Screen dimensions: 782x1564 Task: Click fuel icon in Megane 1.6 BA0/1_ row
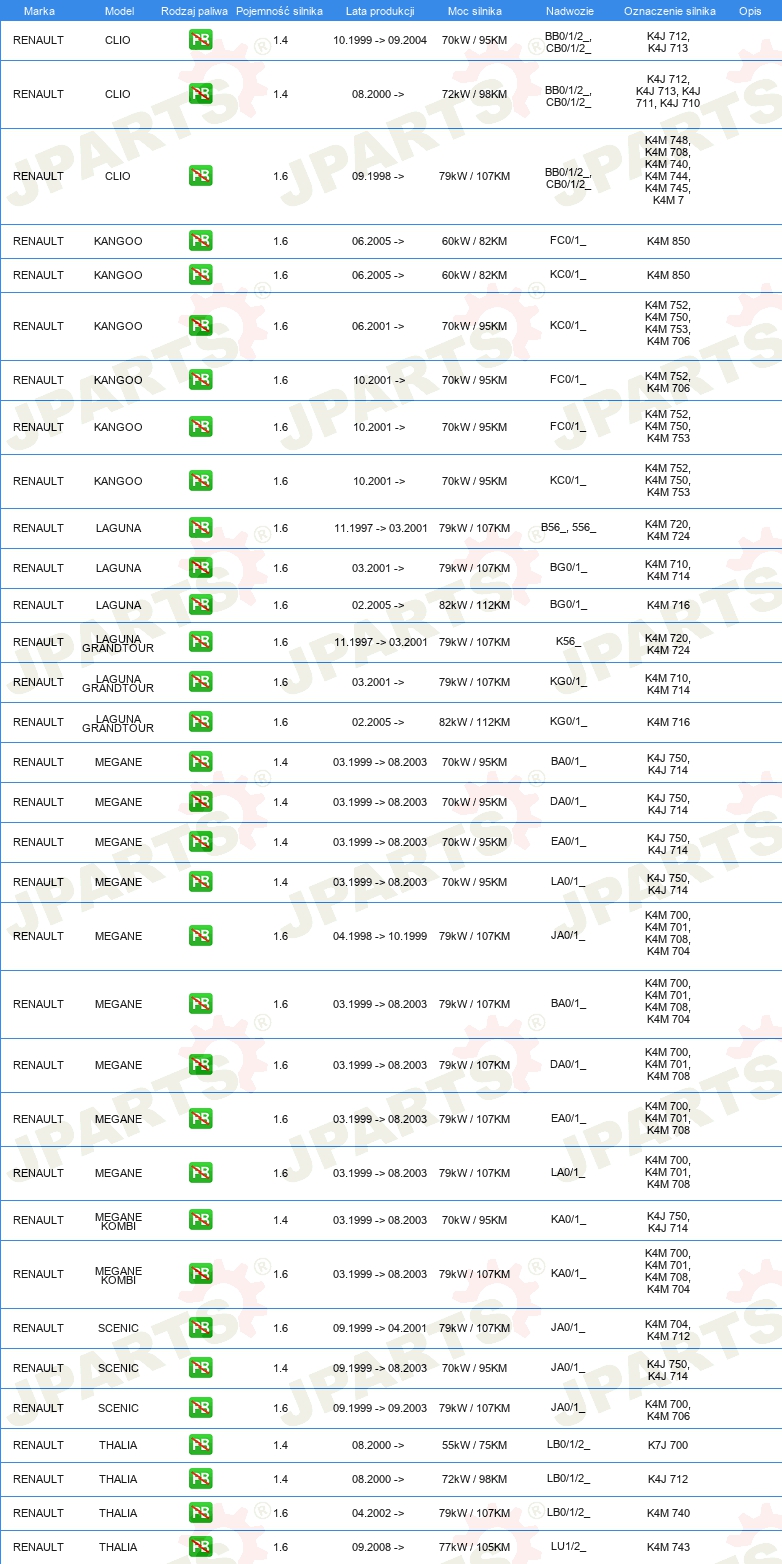[x=200, y=1004]
